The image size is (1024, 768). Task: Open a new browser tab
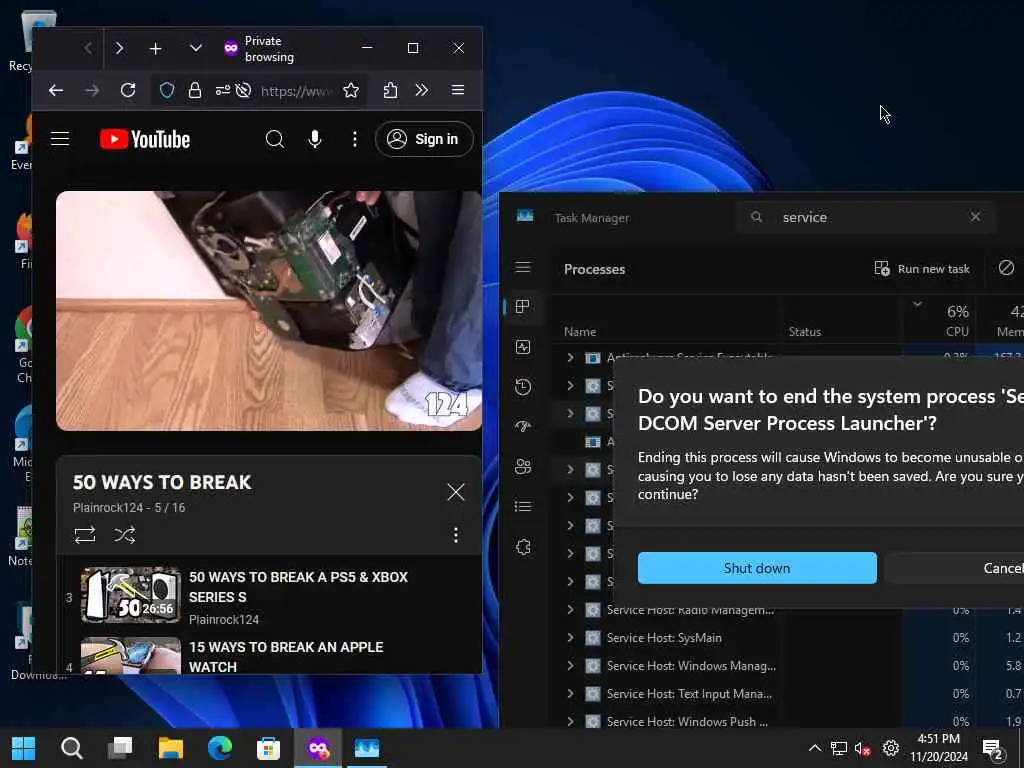pos(155,48)
